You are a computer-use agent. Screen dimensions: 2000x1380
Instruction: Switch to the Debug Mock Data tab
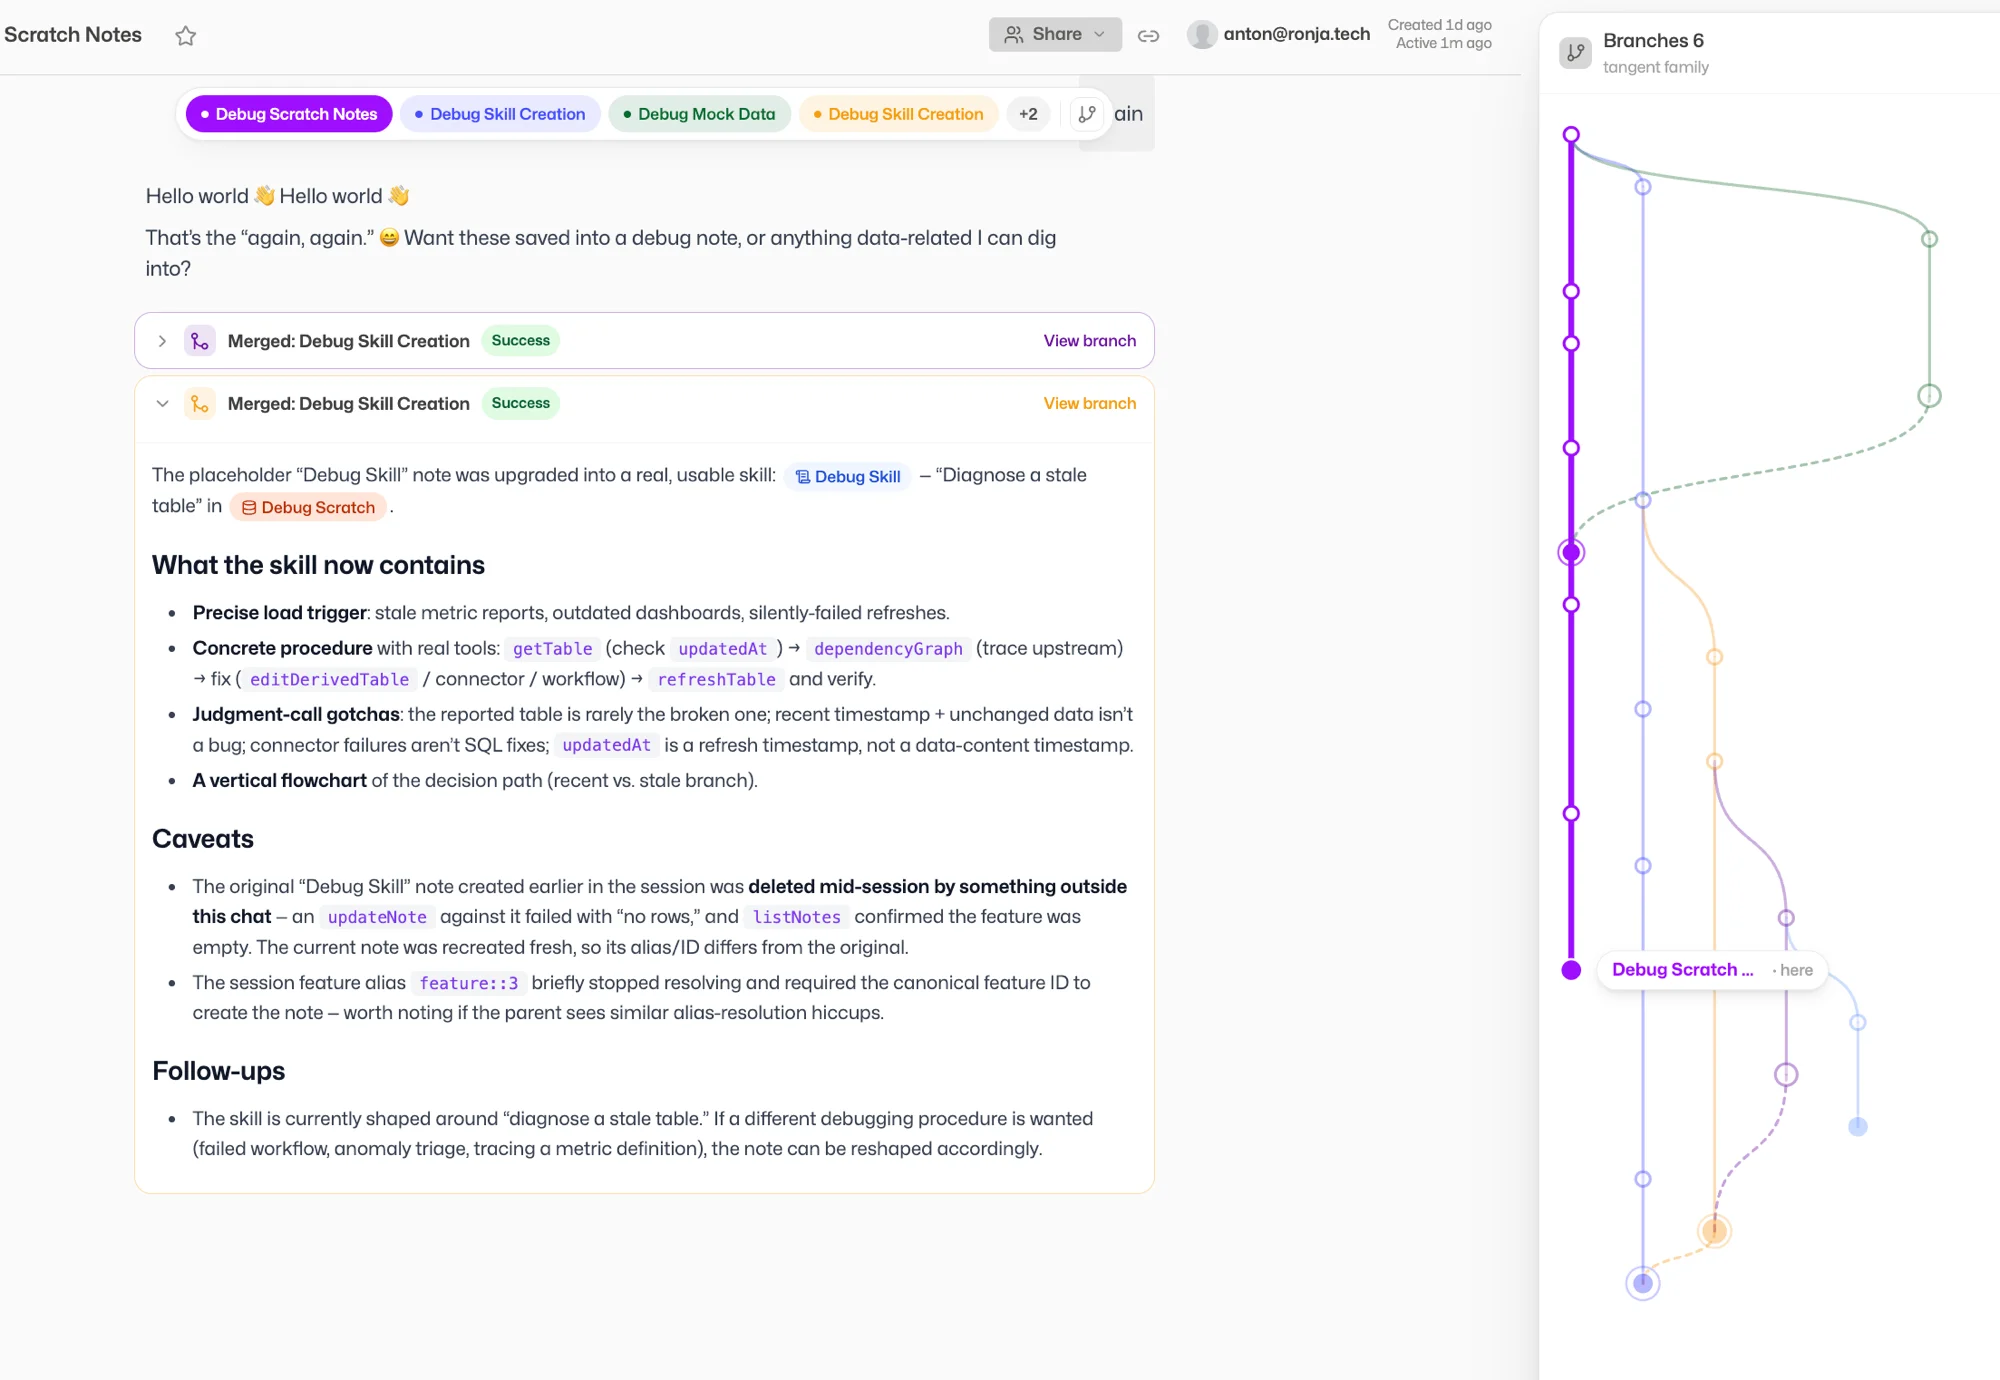[x=699, y=114]
